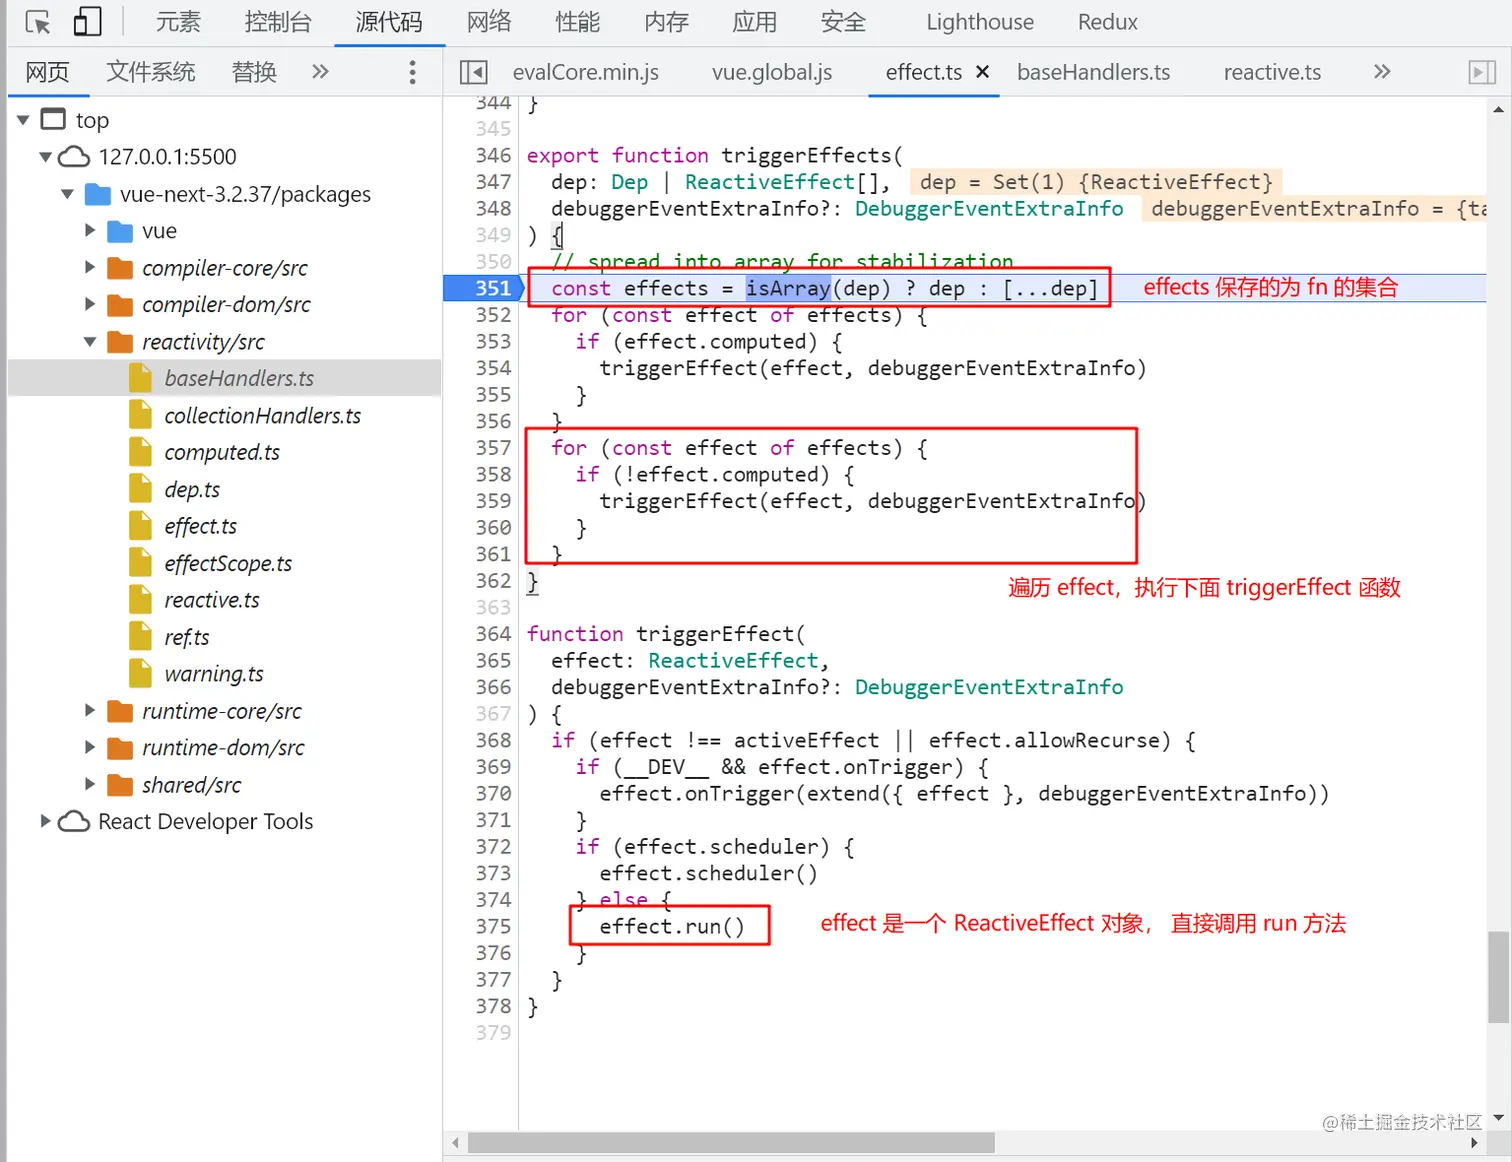
Task: Close the effect.ts editor tab
Action: [x=982, y=72]
